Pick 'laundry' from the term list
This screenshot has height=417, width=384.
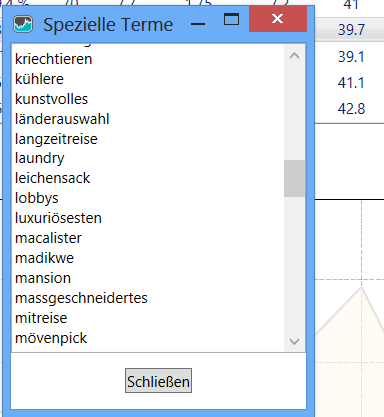[x=40, y=158]
